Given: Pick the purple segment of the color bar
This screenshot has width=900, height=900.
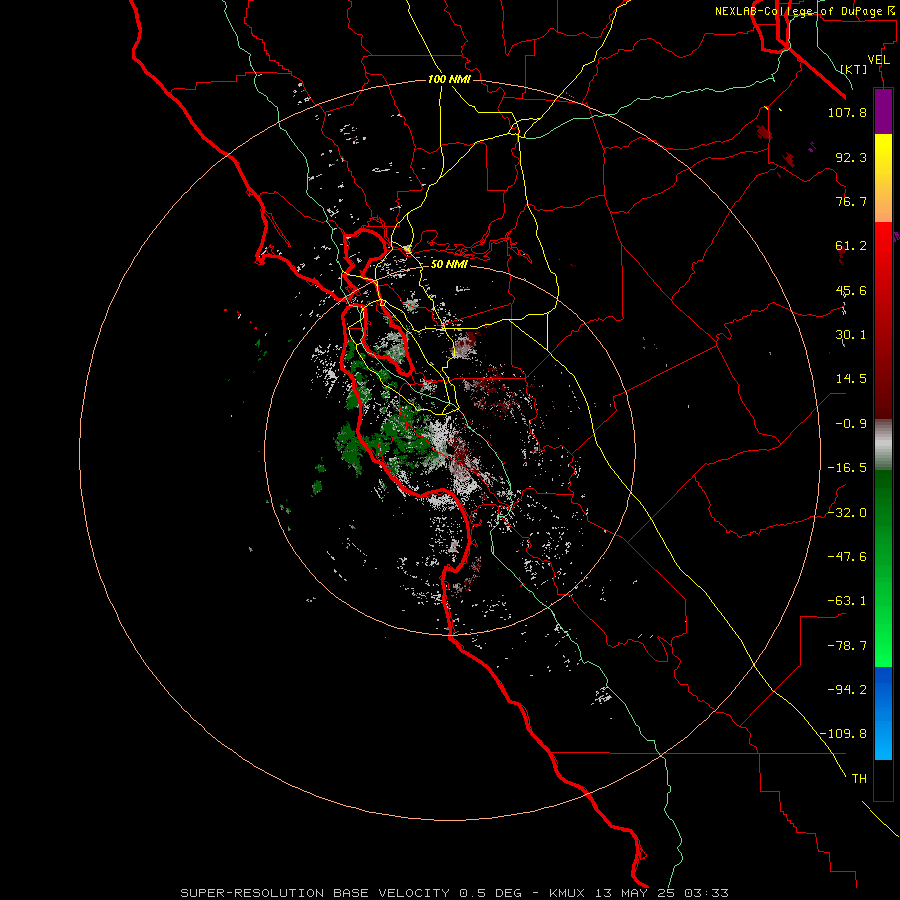Looking at the screenshot, I should pos(883,111).
